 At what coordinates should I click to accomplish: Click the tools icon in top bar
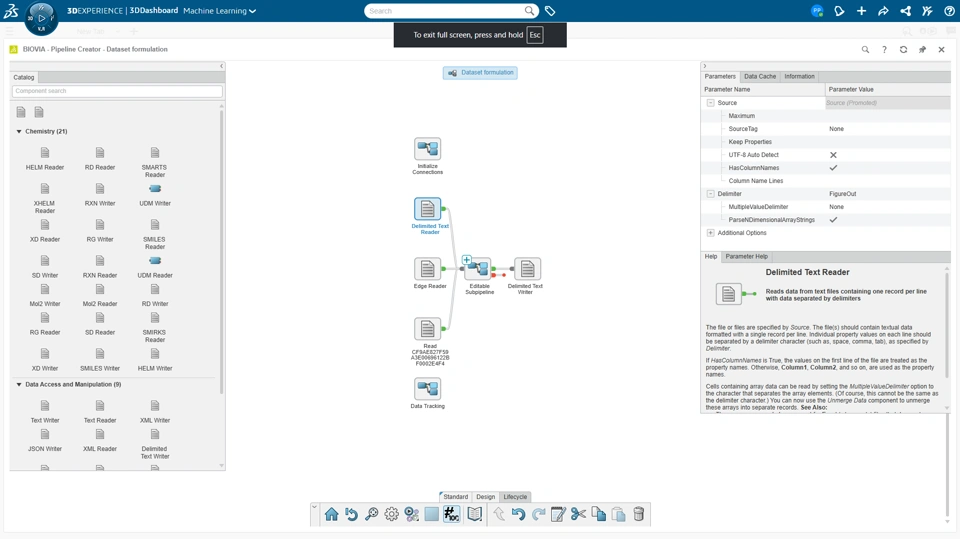pos(927,11)
